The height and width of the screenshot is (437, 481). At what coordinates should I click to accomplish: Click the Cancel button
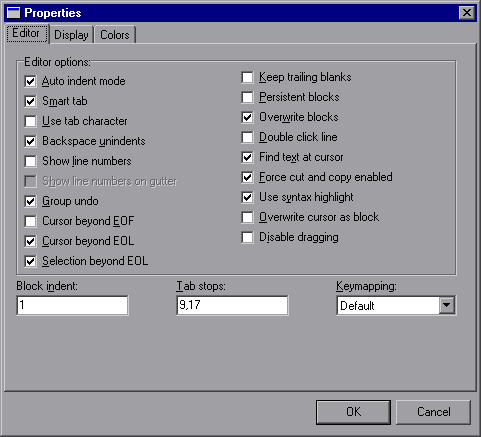click(433, 412)
